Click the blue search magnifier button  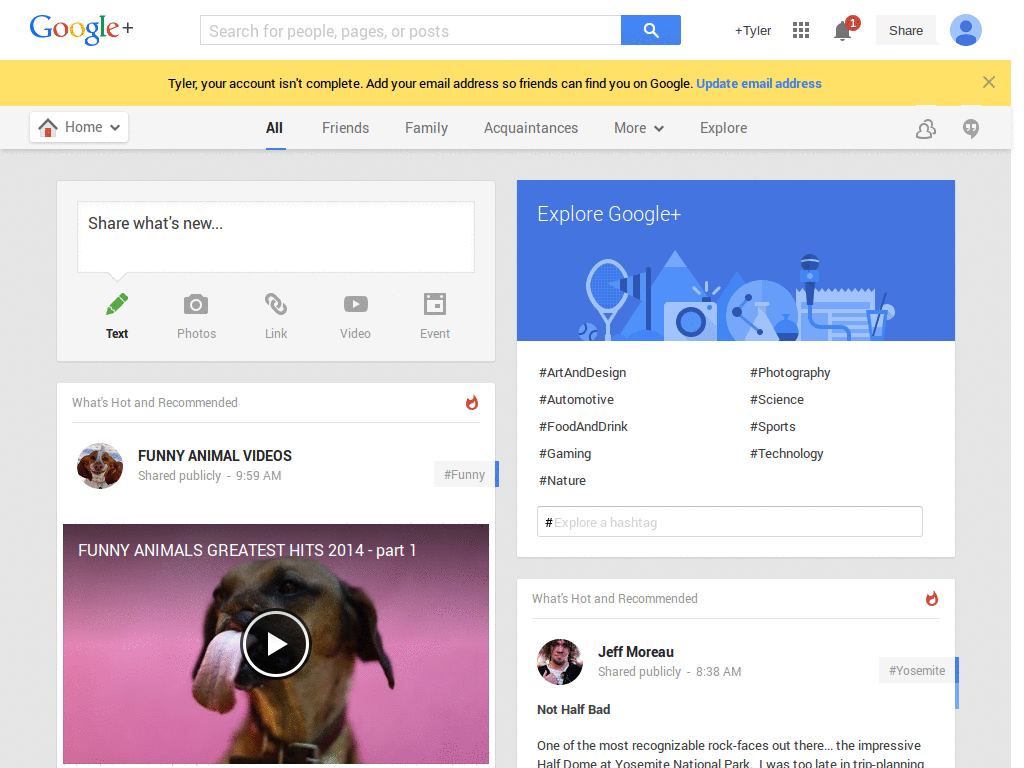[x=650, y=30]
